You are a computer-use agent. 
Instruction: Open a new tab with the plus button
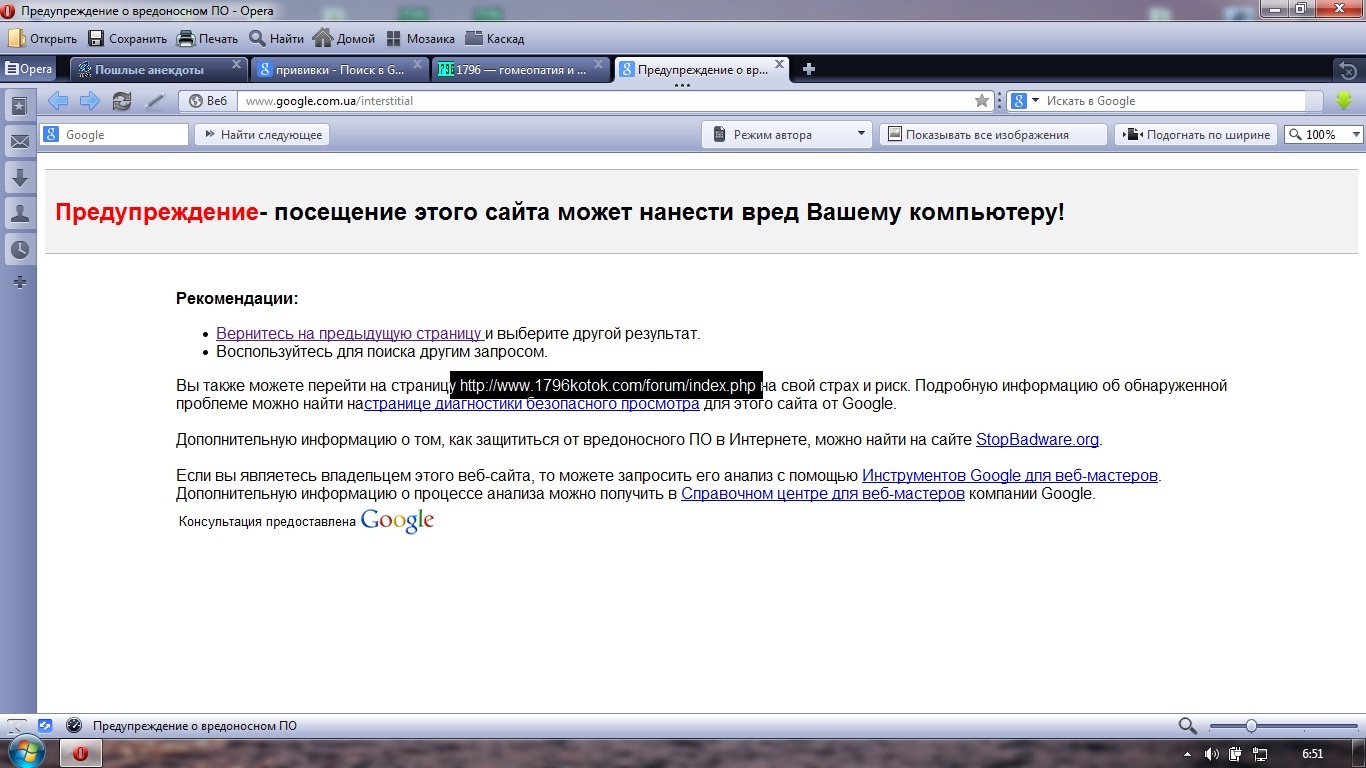[809, 69]
